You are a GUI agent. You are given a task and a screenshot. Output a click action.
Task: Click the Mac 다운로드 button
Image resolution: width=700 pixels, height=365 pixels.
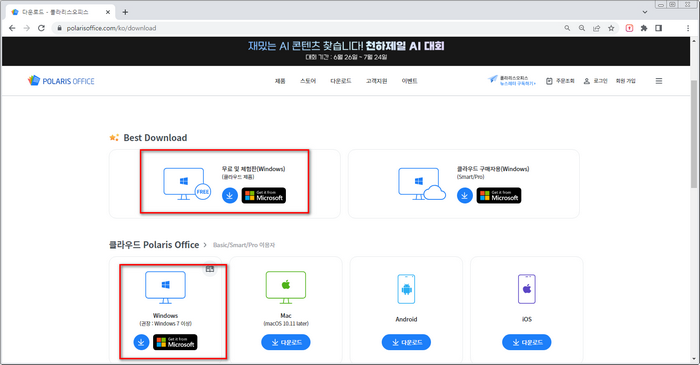pyautogui.click(x=286, y=342)
